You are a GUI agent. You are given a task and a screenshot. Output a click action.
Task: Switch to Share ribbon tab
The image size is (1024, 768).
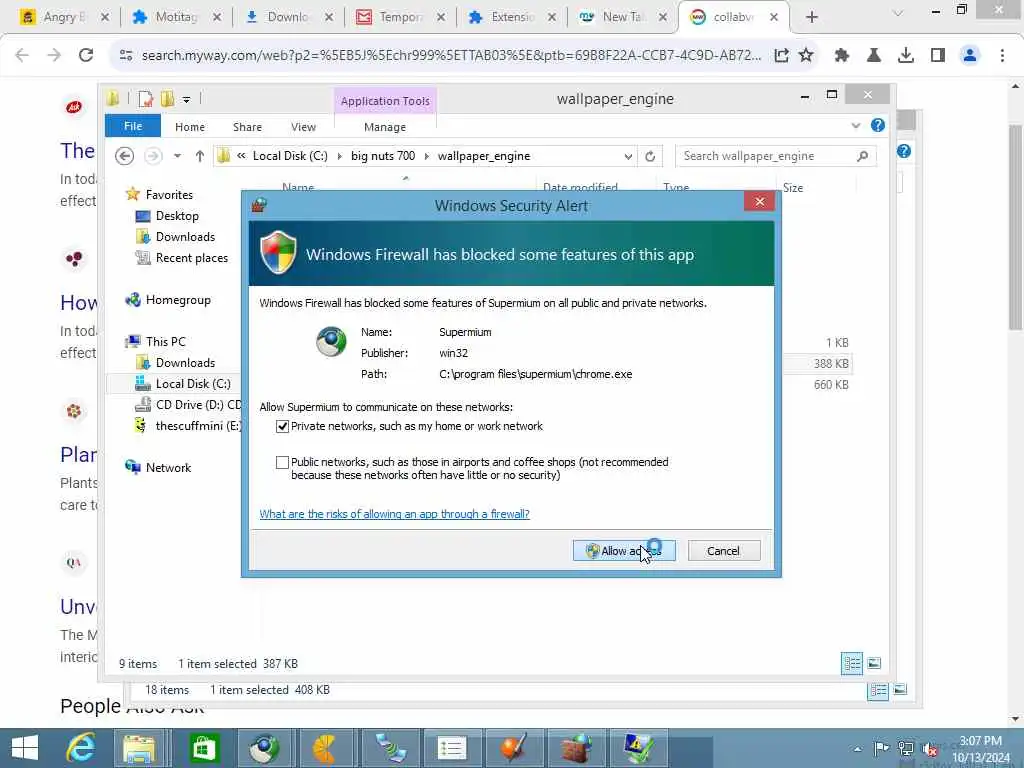pos(247,127)
